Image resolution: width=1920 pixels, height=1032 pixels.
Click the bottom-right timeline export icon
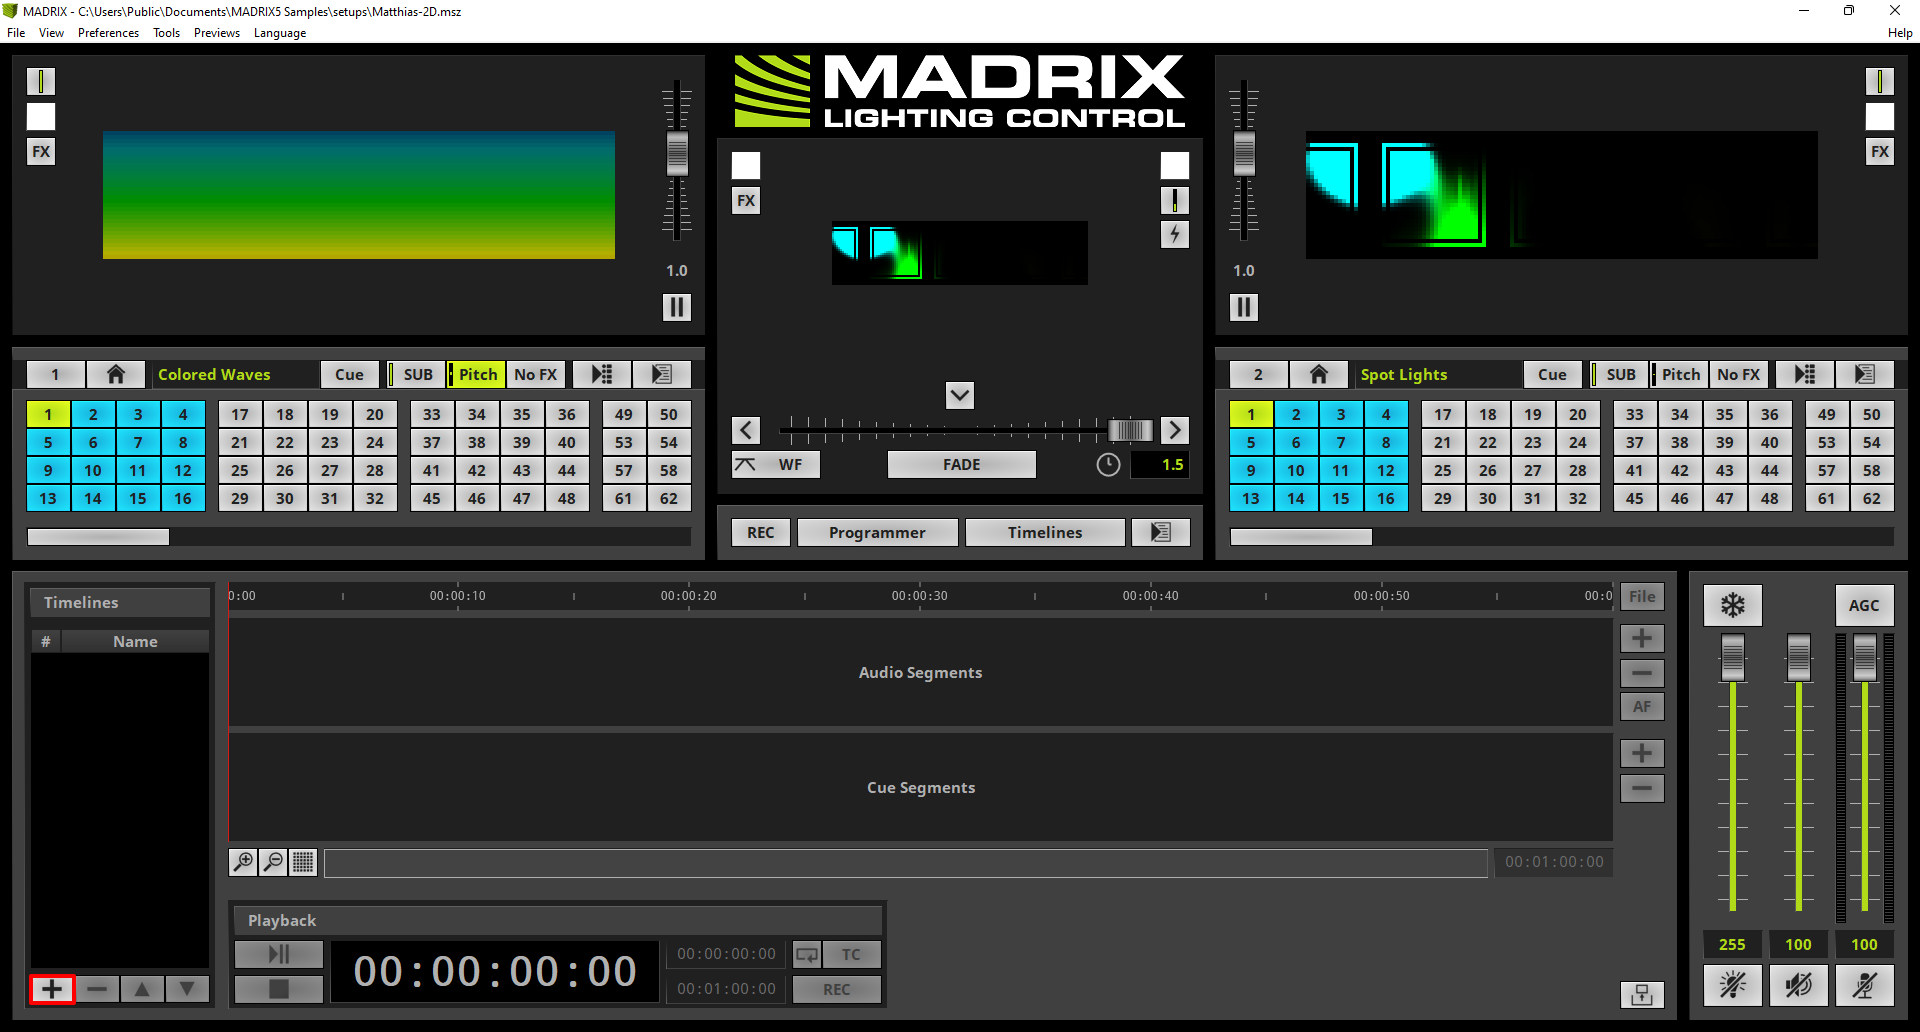coord(1642,994)
